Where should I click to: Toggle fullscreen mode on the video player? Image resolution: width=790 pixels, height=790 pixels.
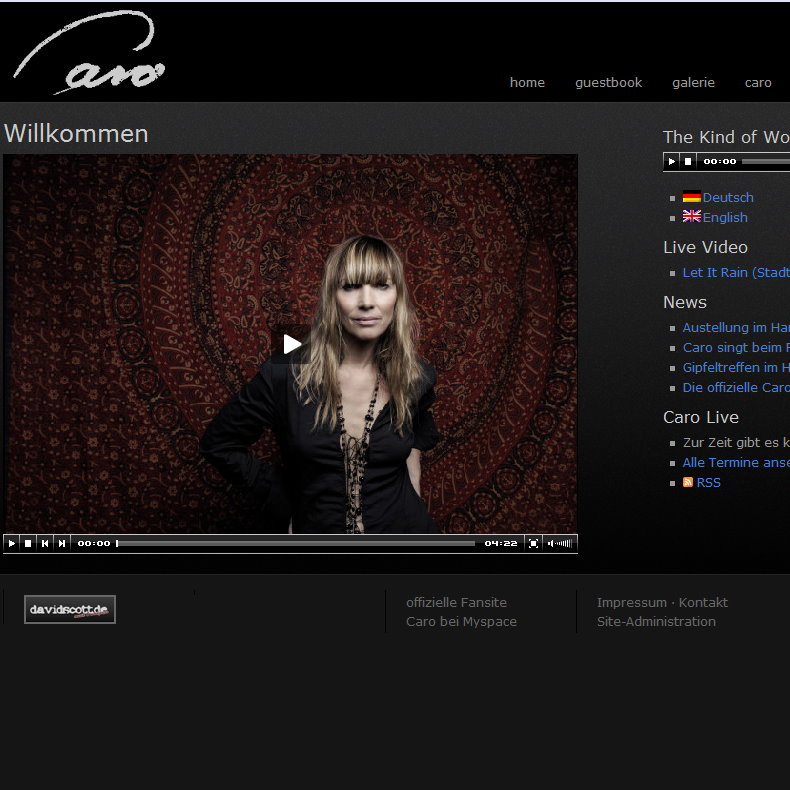click(533, 543)
